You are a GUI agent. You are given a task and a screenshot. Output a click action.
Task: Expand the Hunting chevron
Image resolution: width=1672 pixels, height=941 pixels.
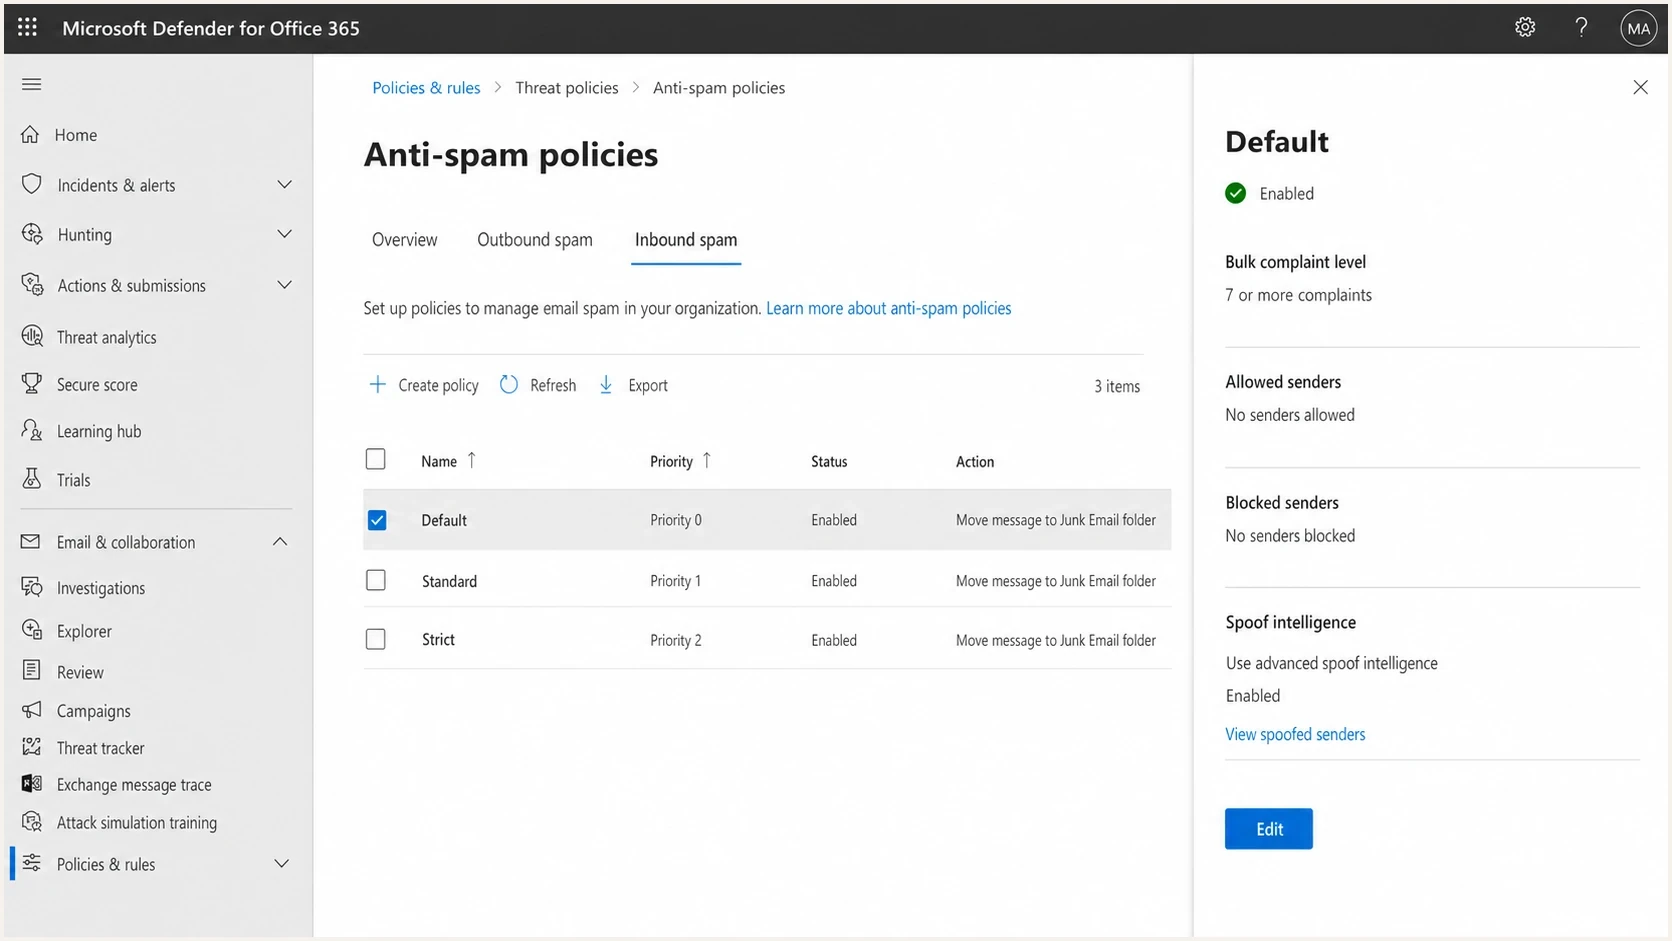[x=284, y=234]
